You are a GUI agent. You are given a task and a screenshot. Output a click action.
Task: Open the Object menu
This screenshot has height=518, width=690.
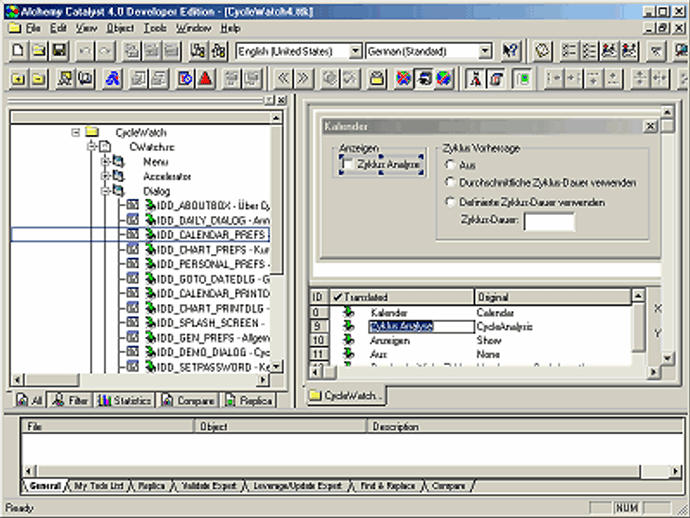click(x=120, y=28)
